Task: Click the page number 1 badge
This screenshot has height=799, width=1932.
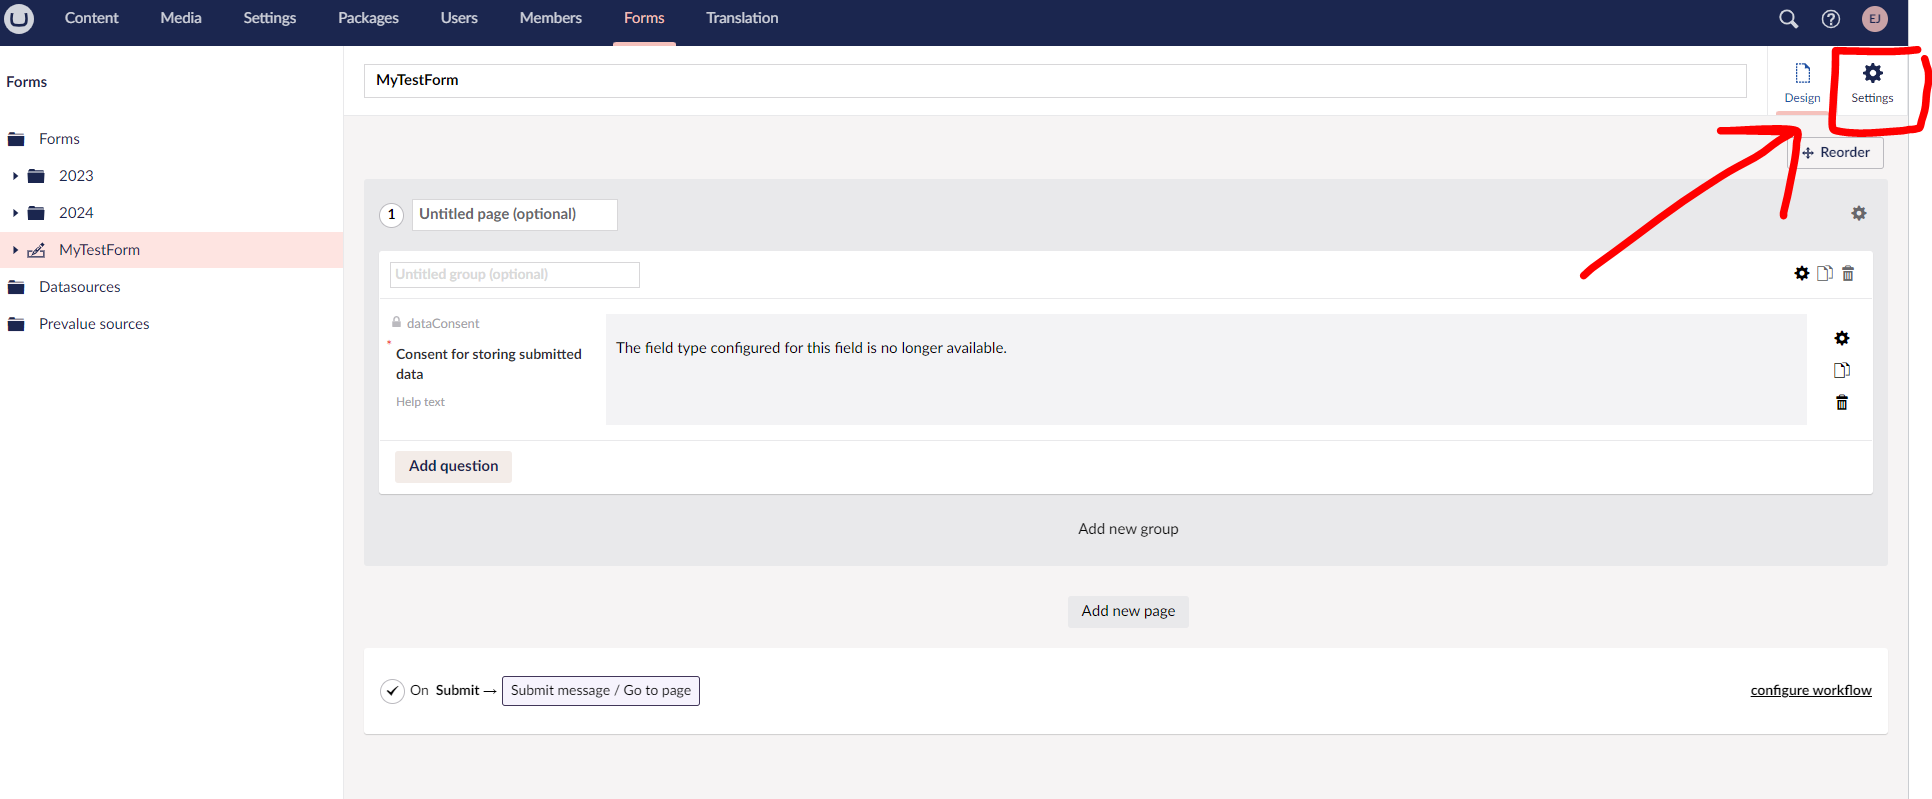Action: coord(391,214)
